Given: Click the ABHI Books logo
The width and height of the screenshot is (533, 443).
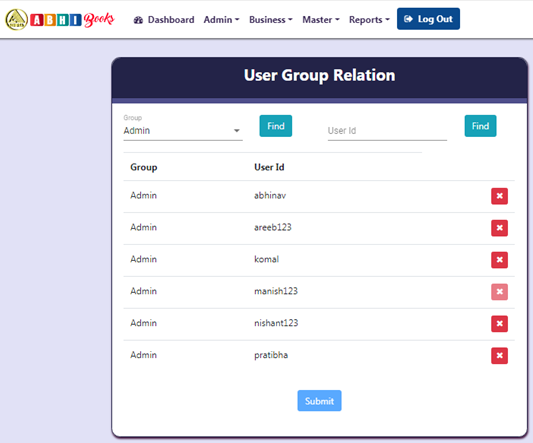Looking at the screenshot, I should pyautogui.click(x=60, y=19).
